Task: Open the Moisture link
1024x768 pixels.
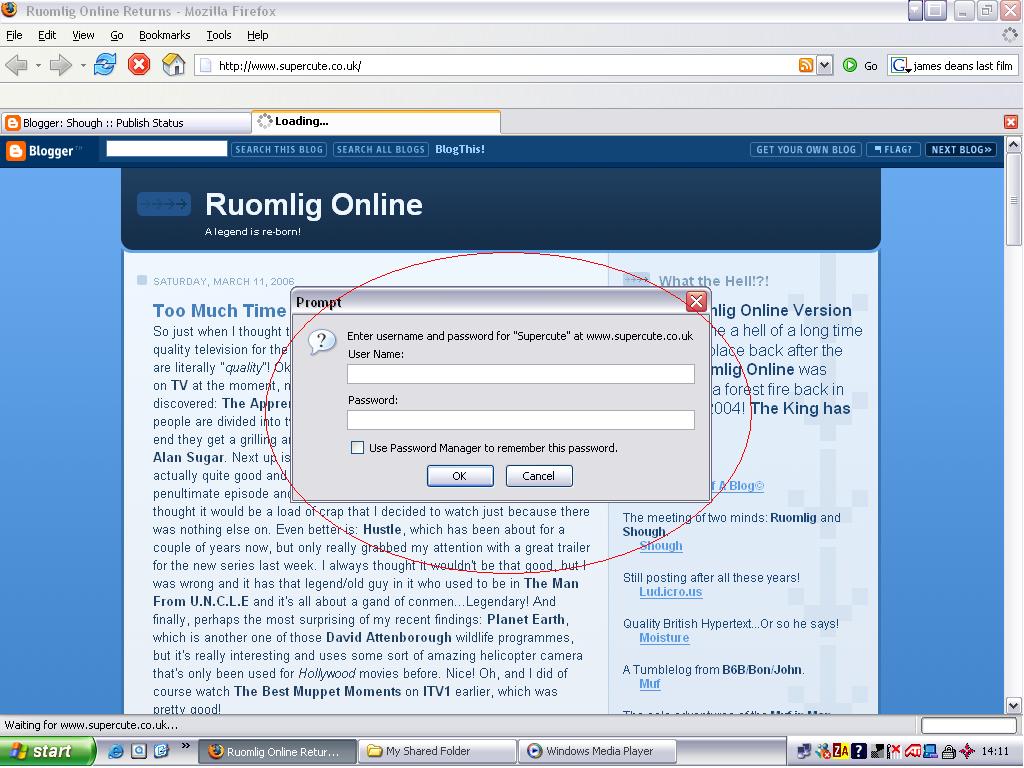Action: tap(664, 637)
